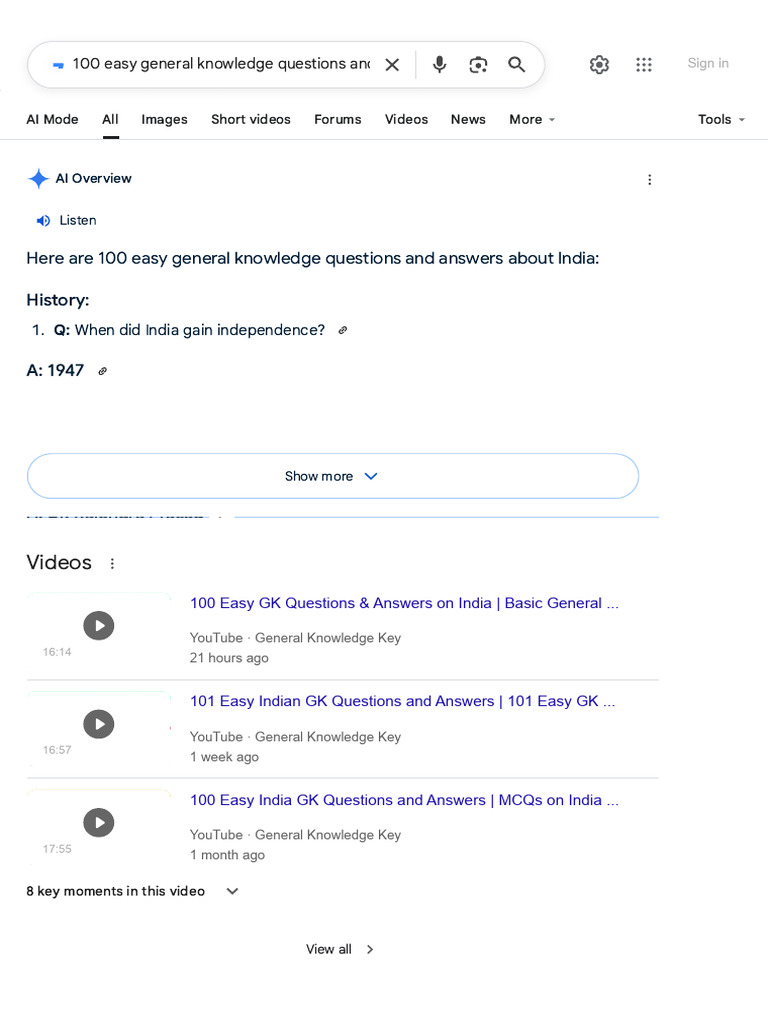This screenshot has width=768, height=1024.
Task: Click the 'A: 1947' answer text
Action: (x=55, y=370)
